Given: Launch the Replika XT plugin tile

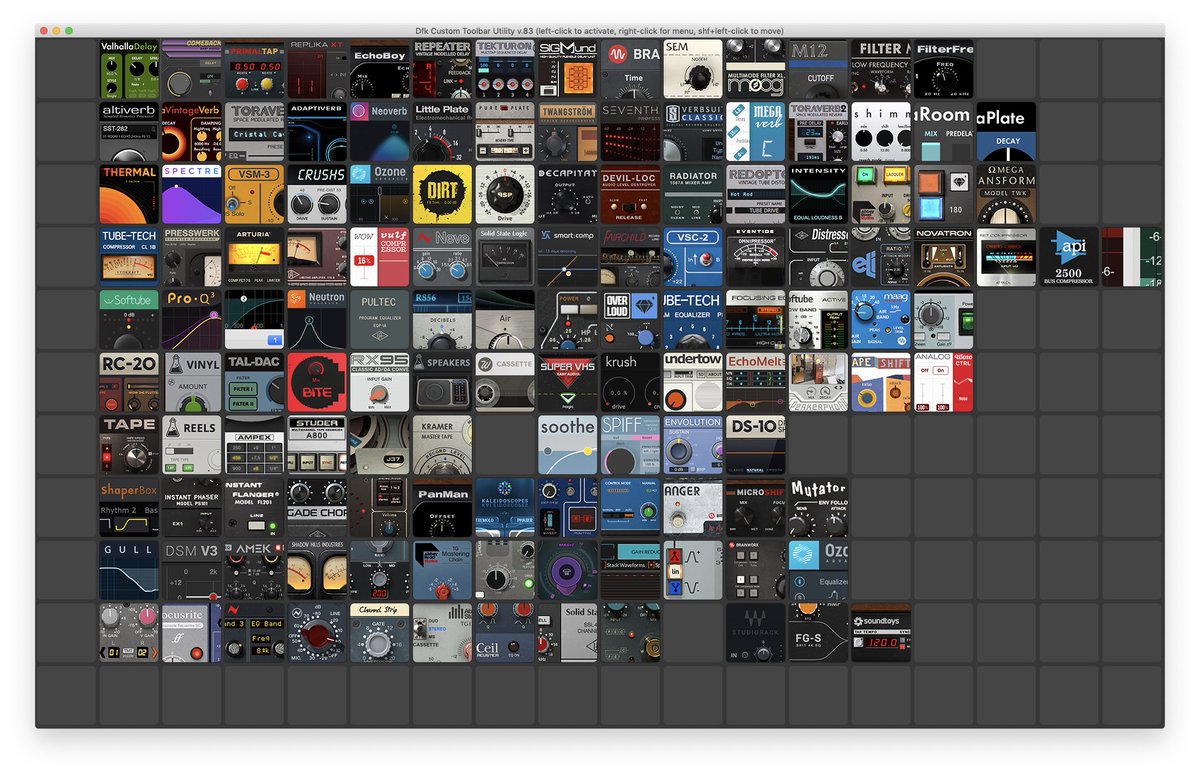Looking at the screenshot, I should [317, 69].
